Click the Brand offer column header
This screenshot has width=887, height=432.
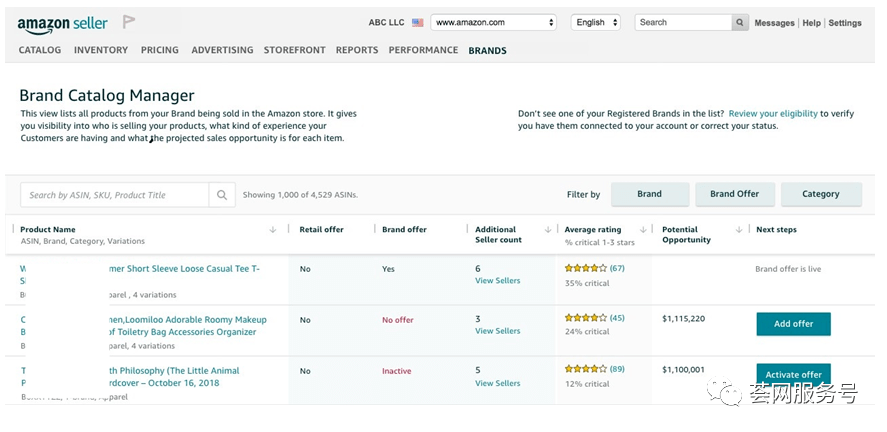tap(404, 230)
